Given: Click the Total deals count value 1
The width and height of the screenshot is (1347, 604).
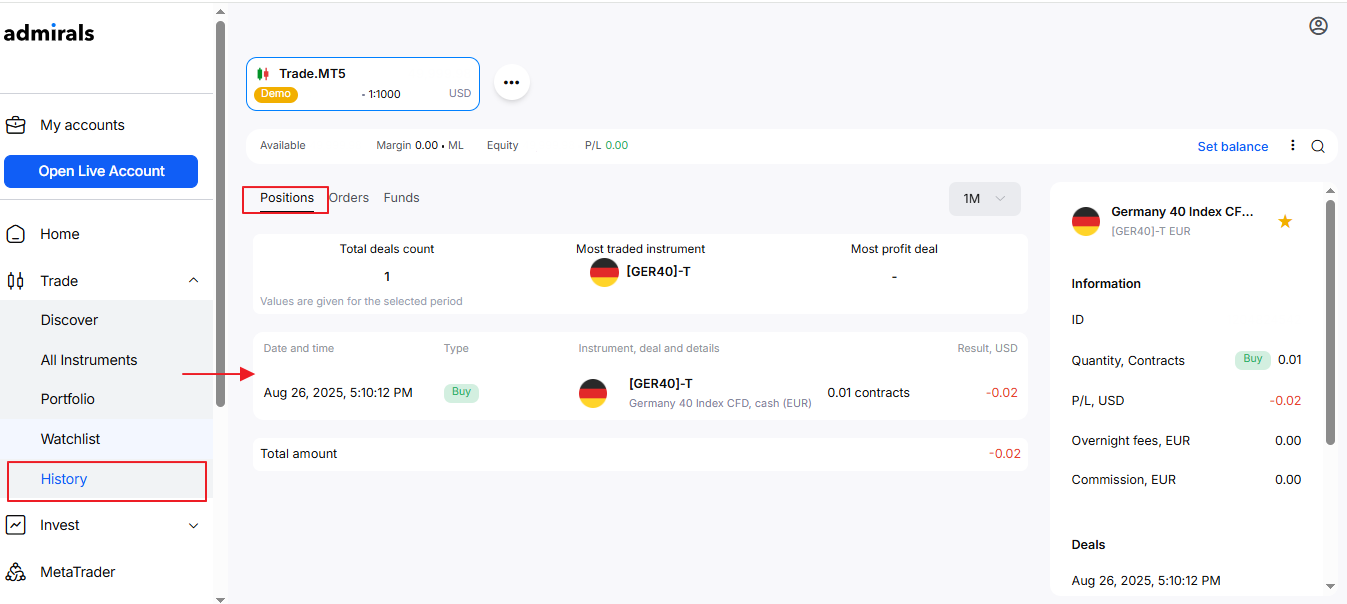Looking at the screenshot, I should pos(387,277).
